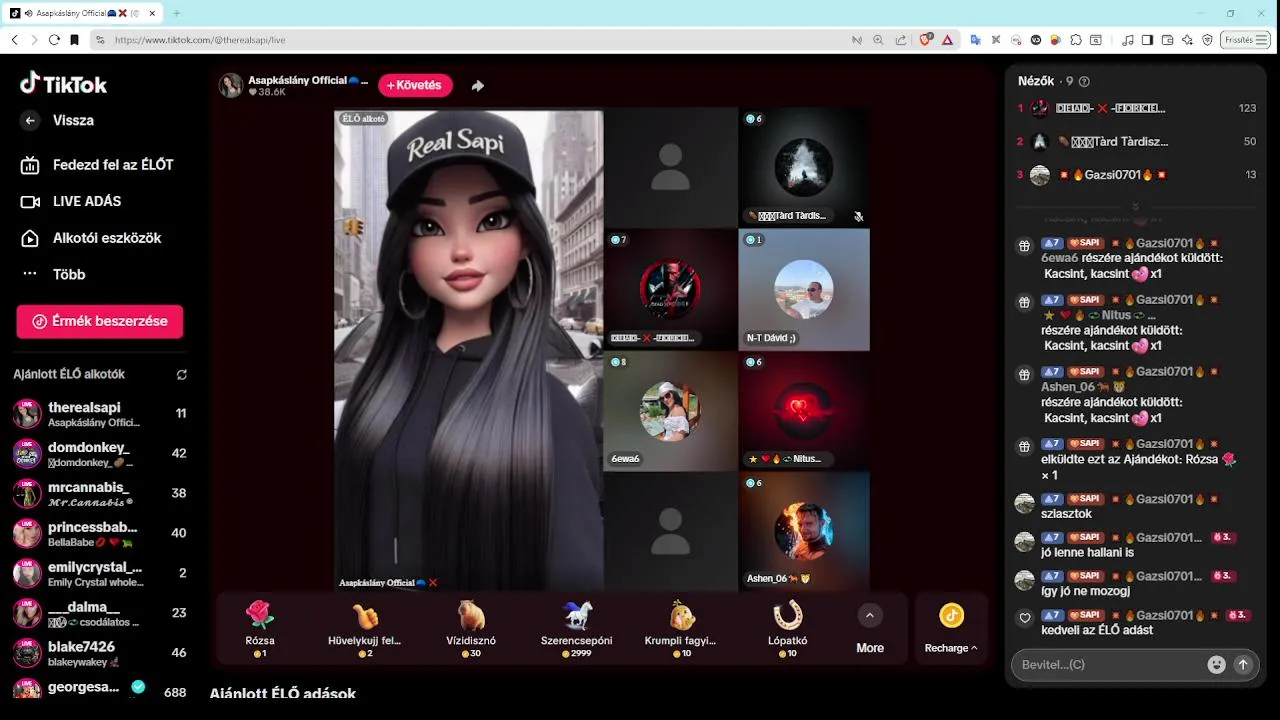Click the share arrow beside Követés
Image resolution: width=1280 pixels, height=720 pixels.
pos(478,86)
